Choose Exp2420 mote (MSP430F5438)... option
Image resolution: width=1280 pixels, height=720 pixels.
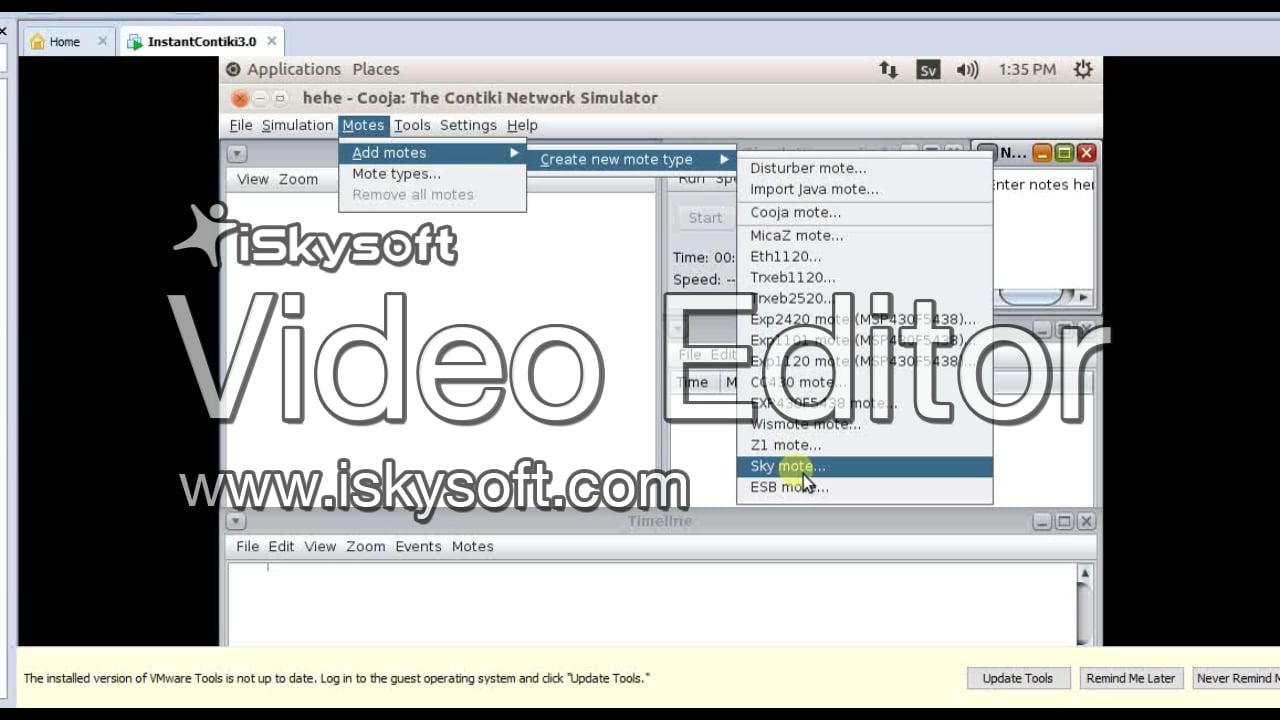point(865,319)
